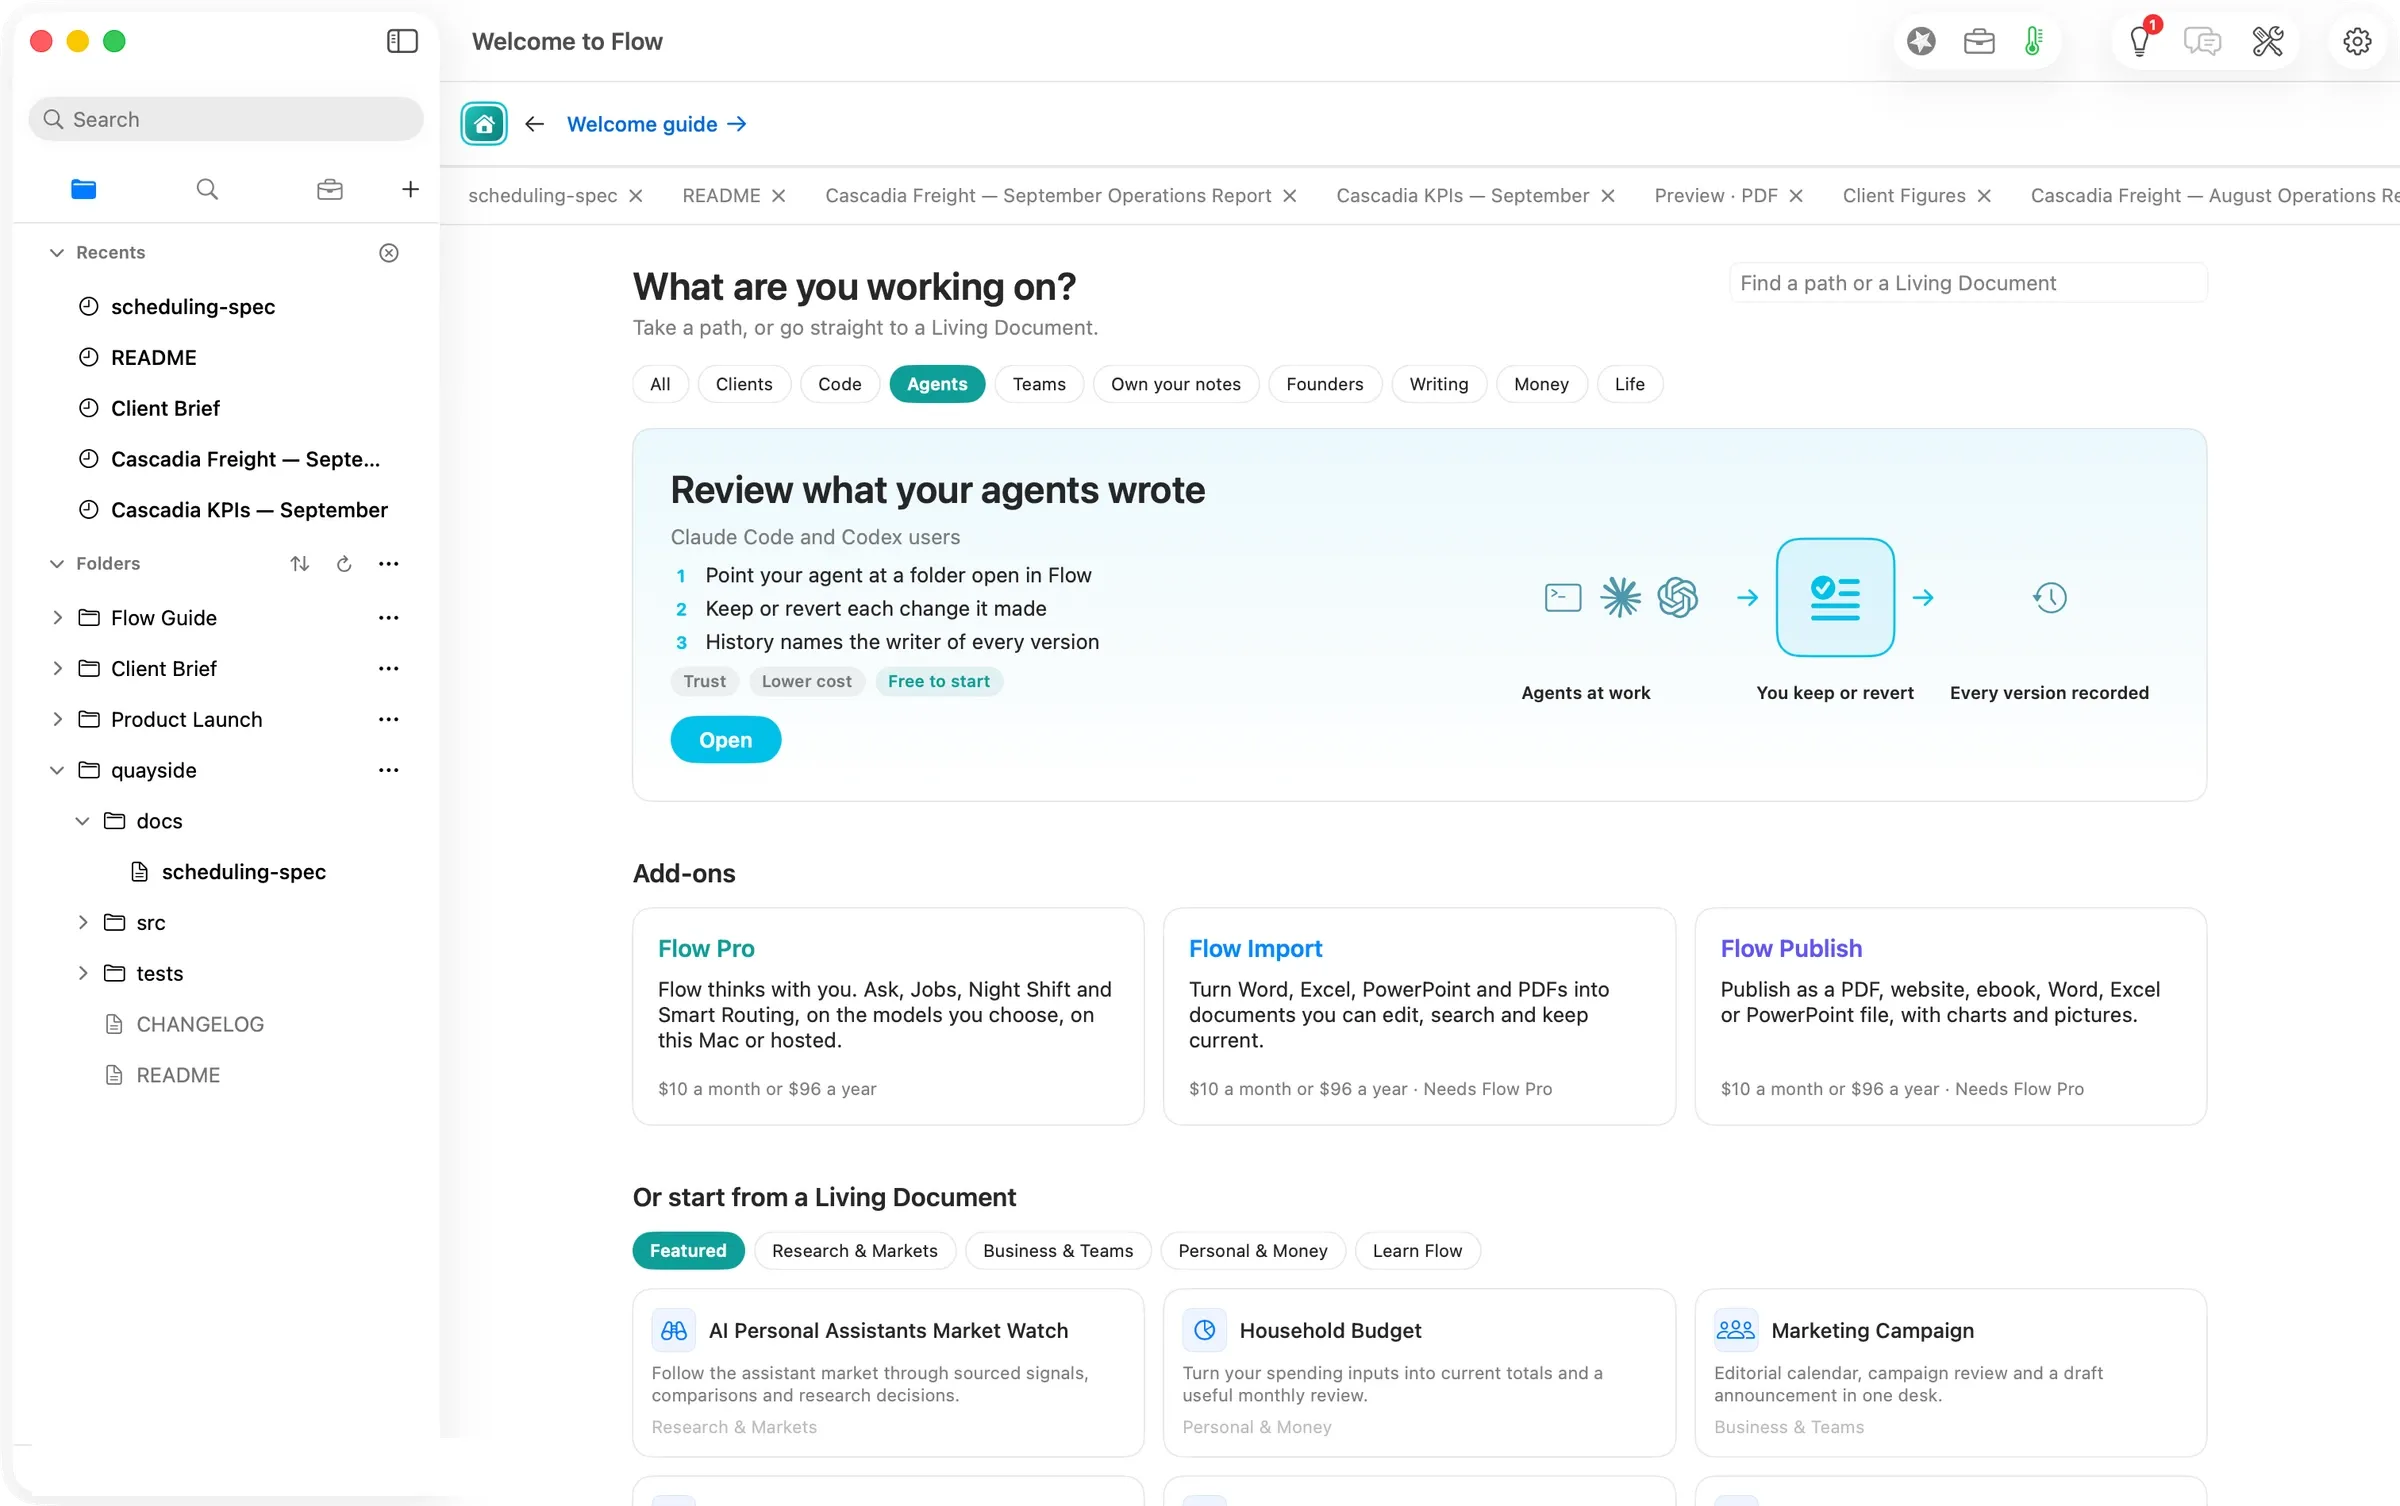Open the lightbulb notification icon
The height and width of the screenshot is (1506, 2400).
pos(2141,41)
